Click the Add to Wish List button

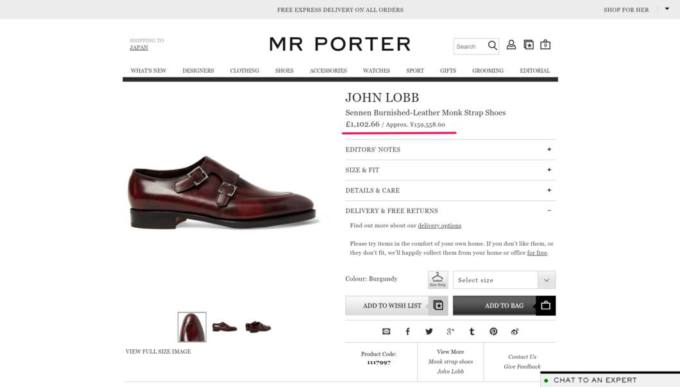point(396,306)
